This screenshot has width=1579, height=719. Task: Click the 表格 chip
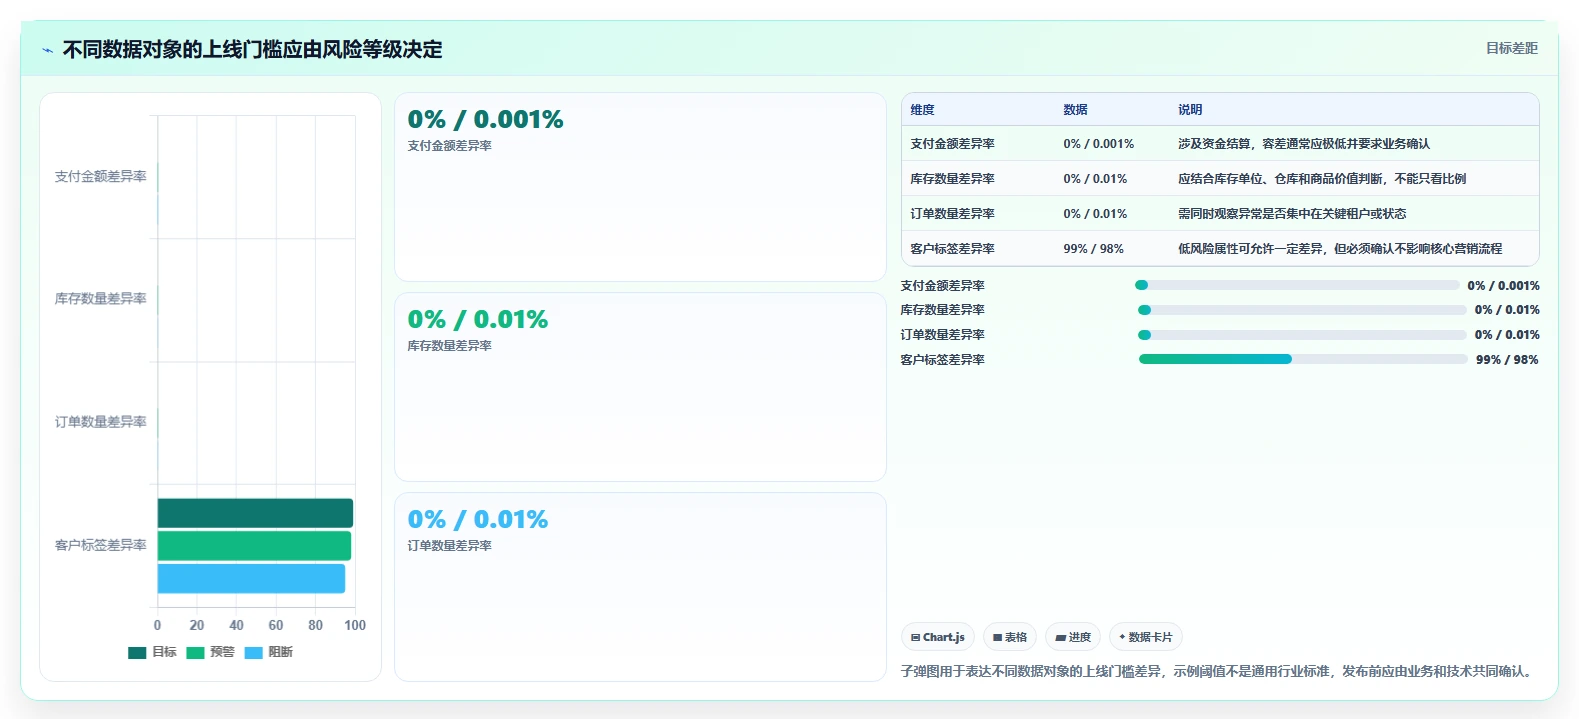point(1010,637)
